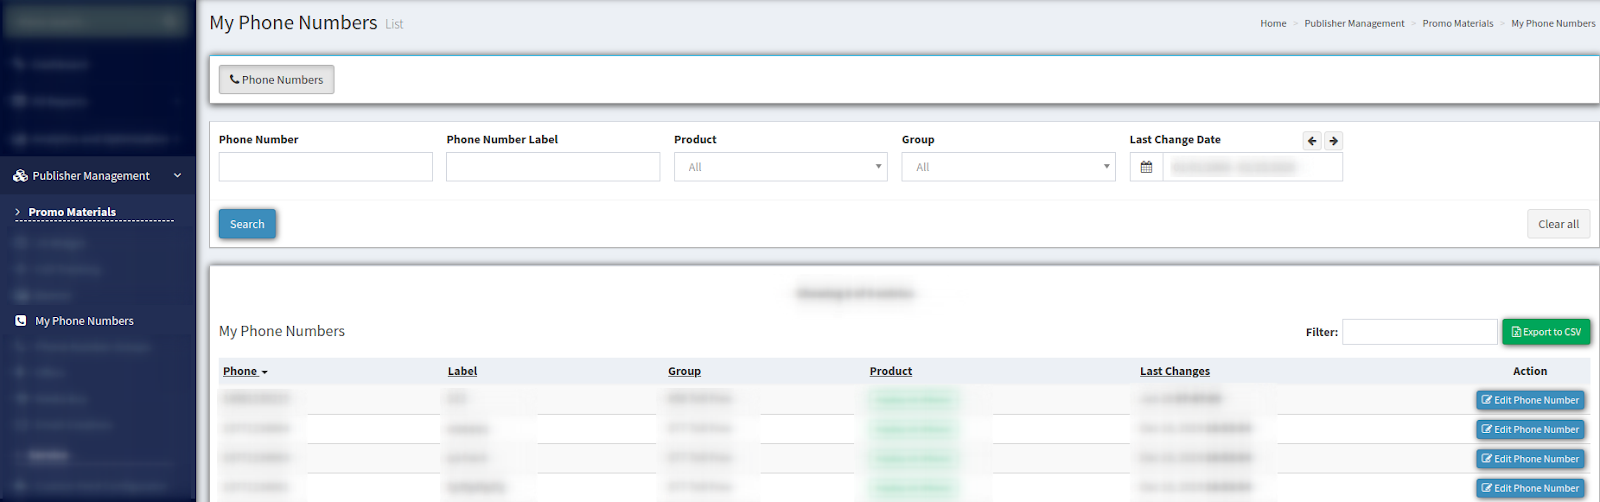Open the Group dropdown filter
1600x502 pixels.
pyautogui.click(x=1008, y=167)
